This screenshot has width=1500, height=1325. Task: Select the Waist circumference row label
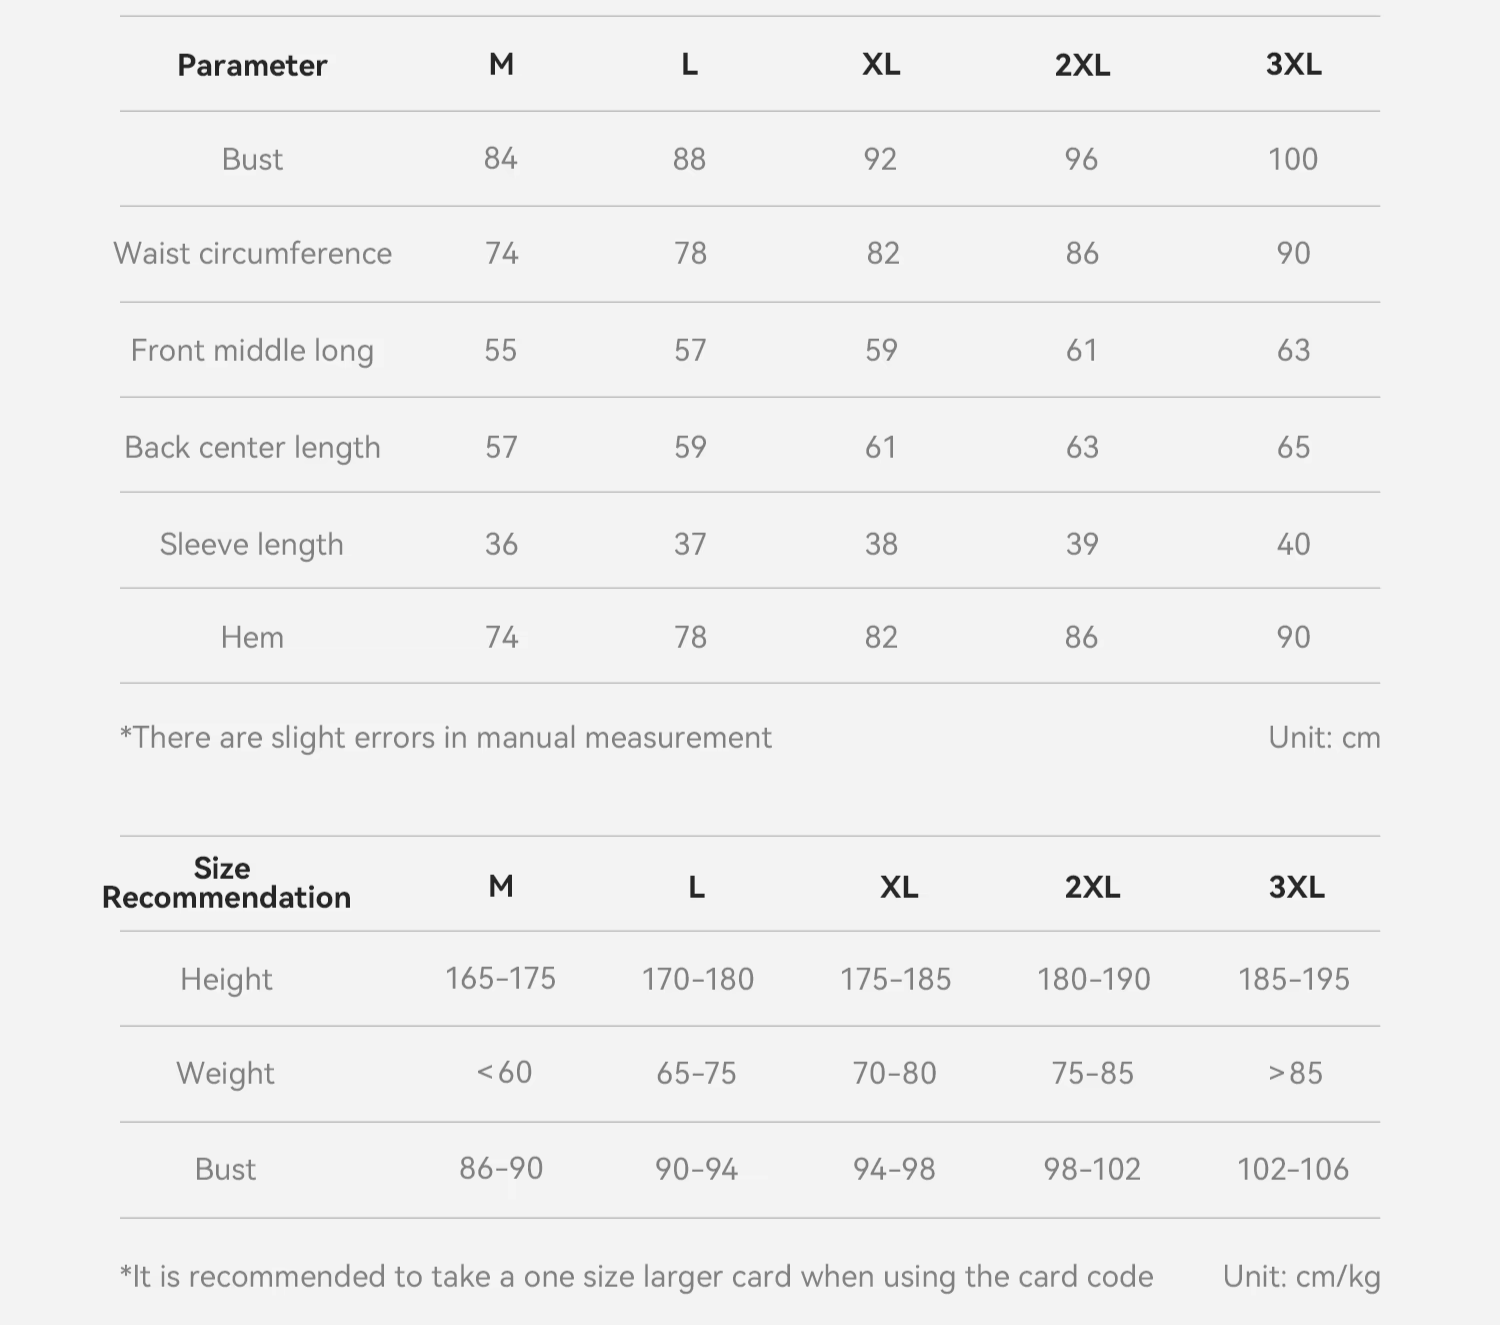pos(252,253)
